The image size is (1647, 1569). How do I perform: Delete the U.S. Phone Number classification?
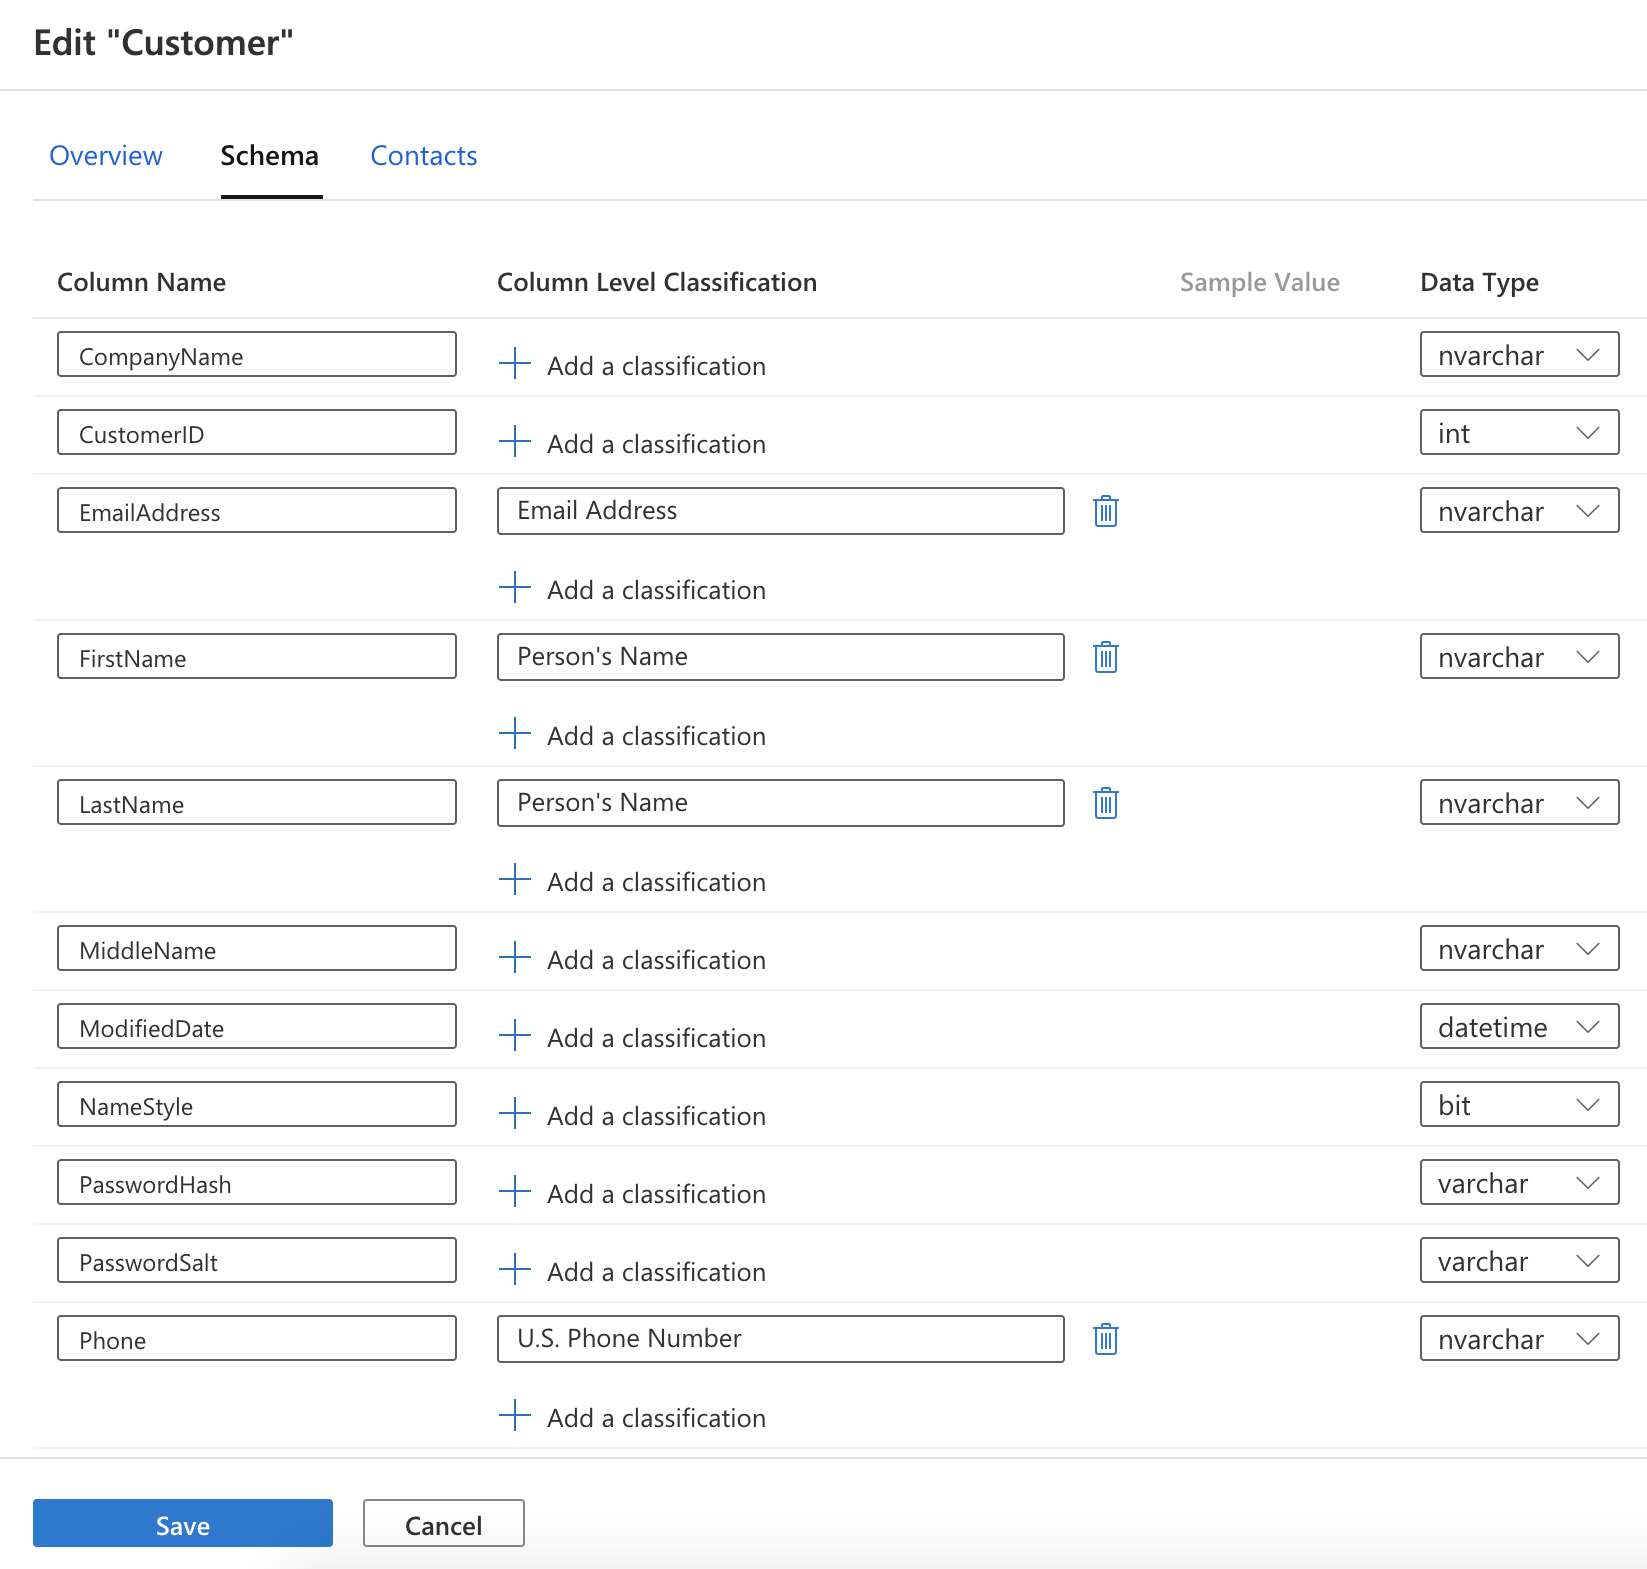tap(1105, 1339)
